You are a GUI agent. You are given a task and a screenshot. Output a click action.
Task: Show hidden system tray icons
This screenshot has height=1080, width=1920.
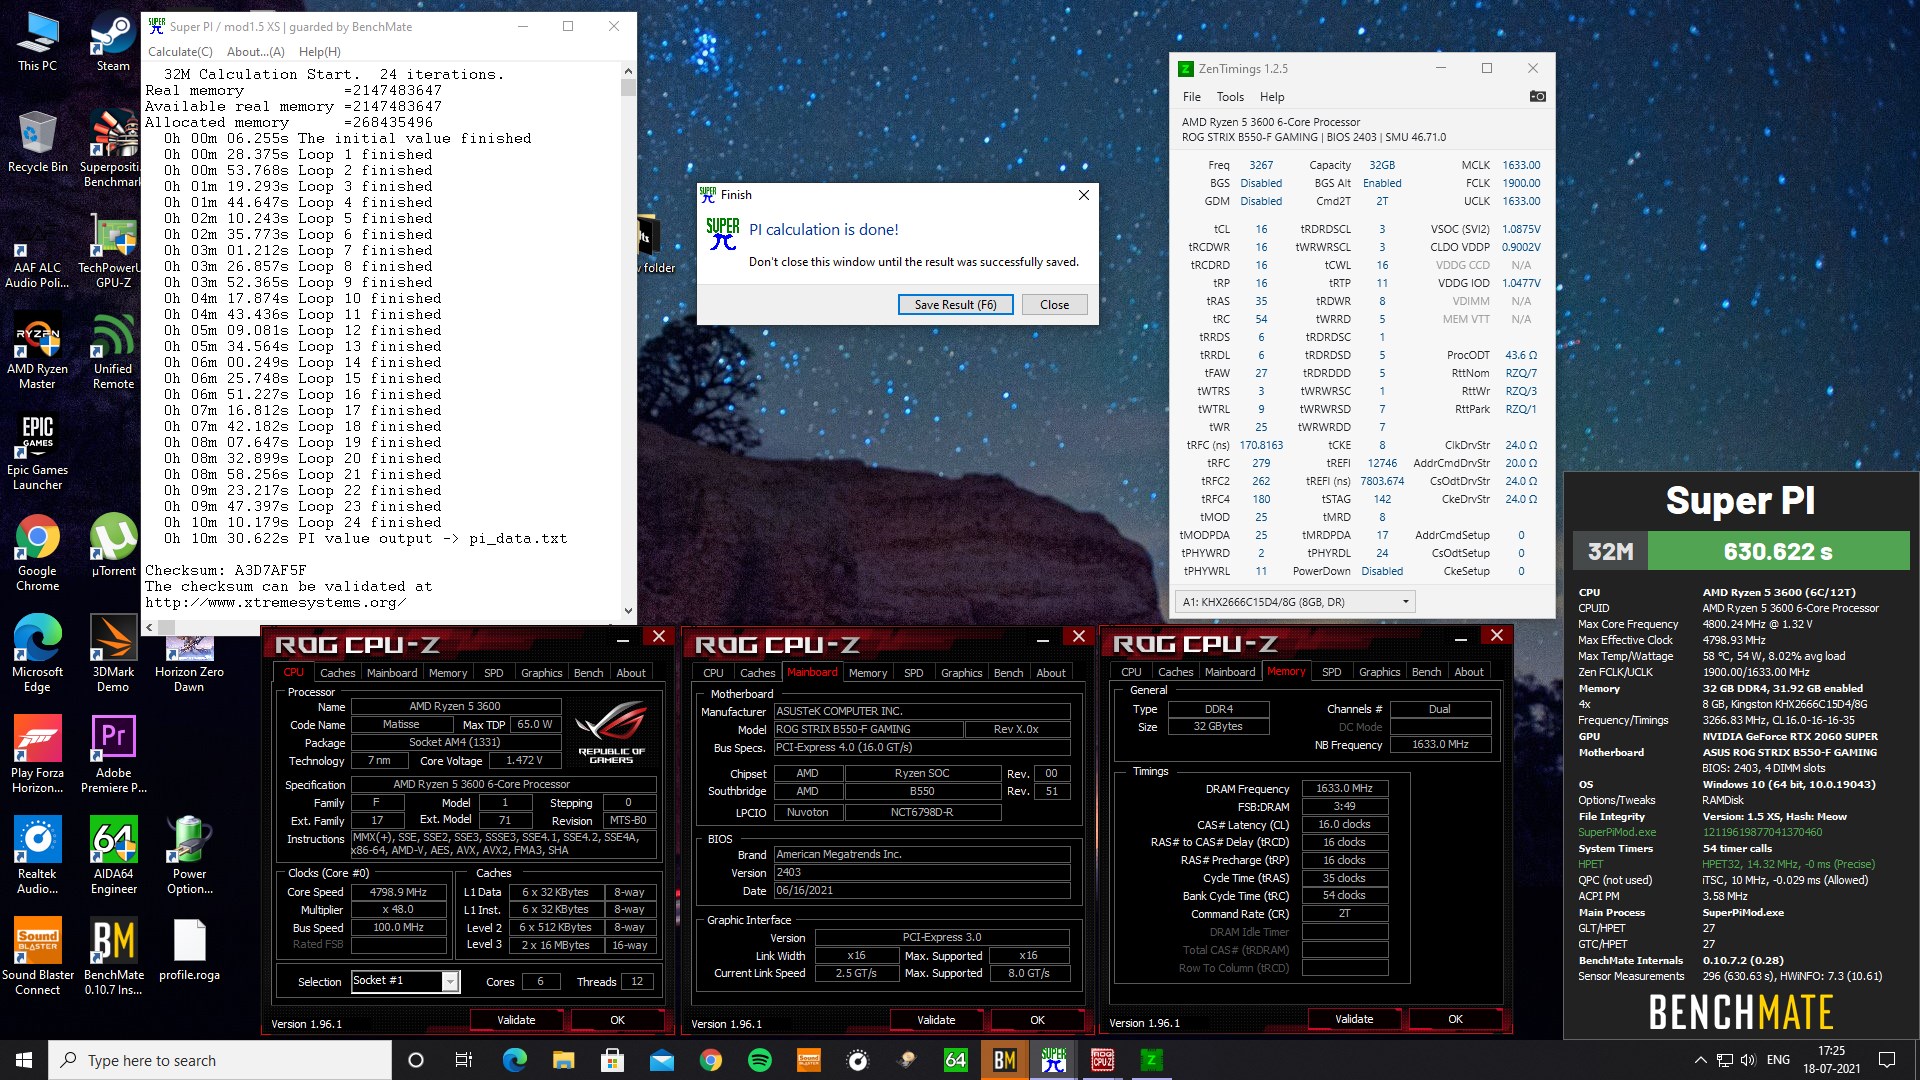pos(1700,1060)
